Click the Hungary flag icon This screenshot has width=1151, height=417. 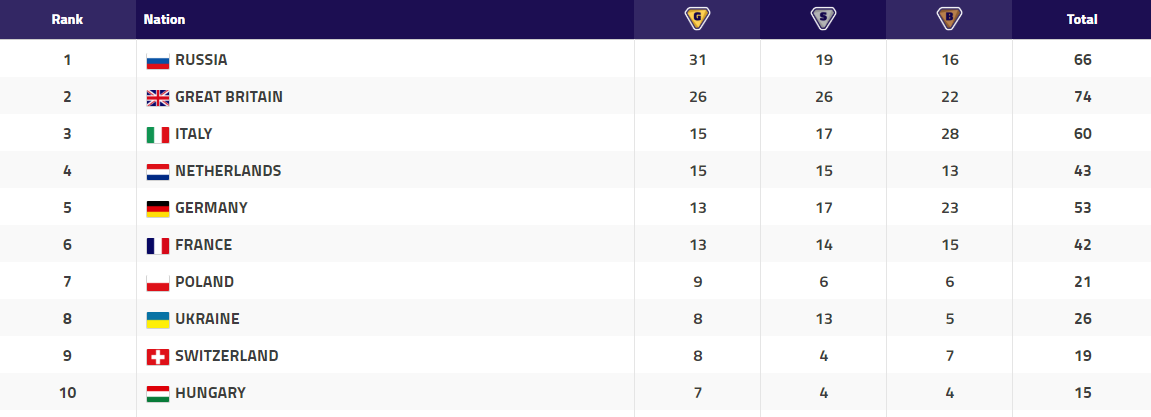158,394
